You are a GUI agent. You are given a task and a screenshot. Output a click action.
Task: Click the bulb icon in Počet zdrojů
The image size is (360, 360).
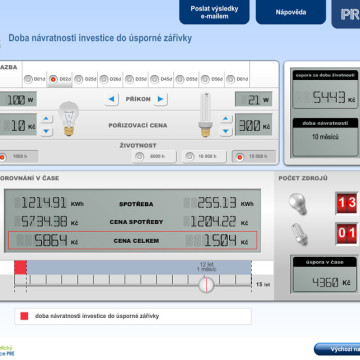tap(297, 204)
